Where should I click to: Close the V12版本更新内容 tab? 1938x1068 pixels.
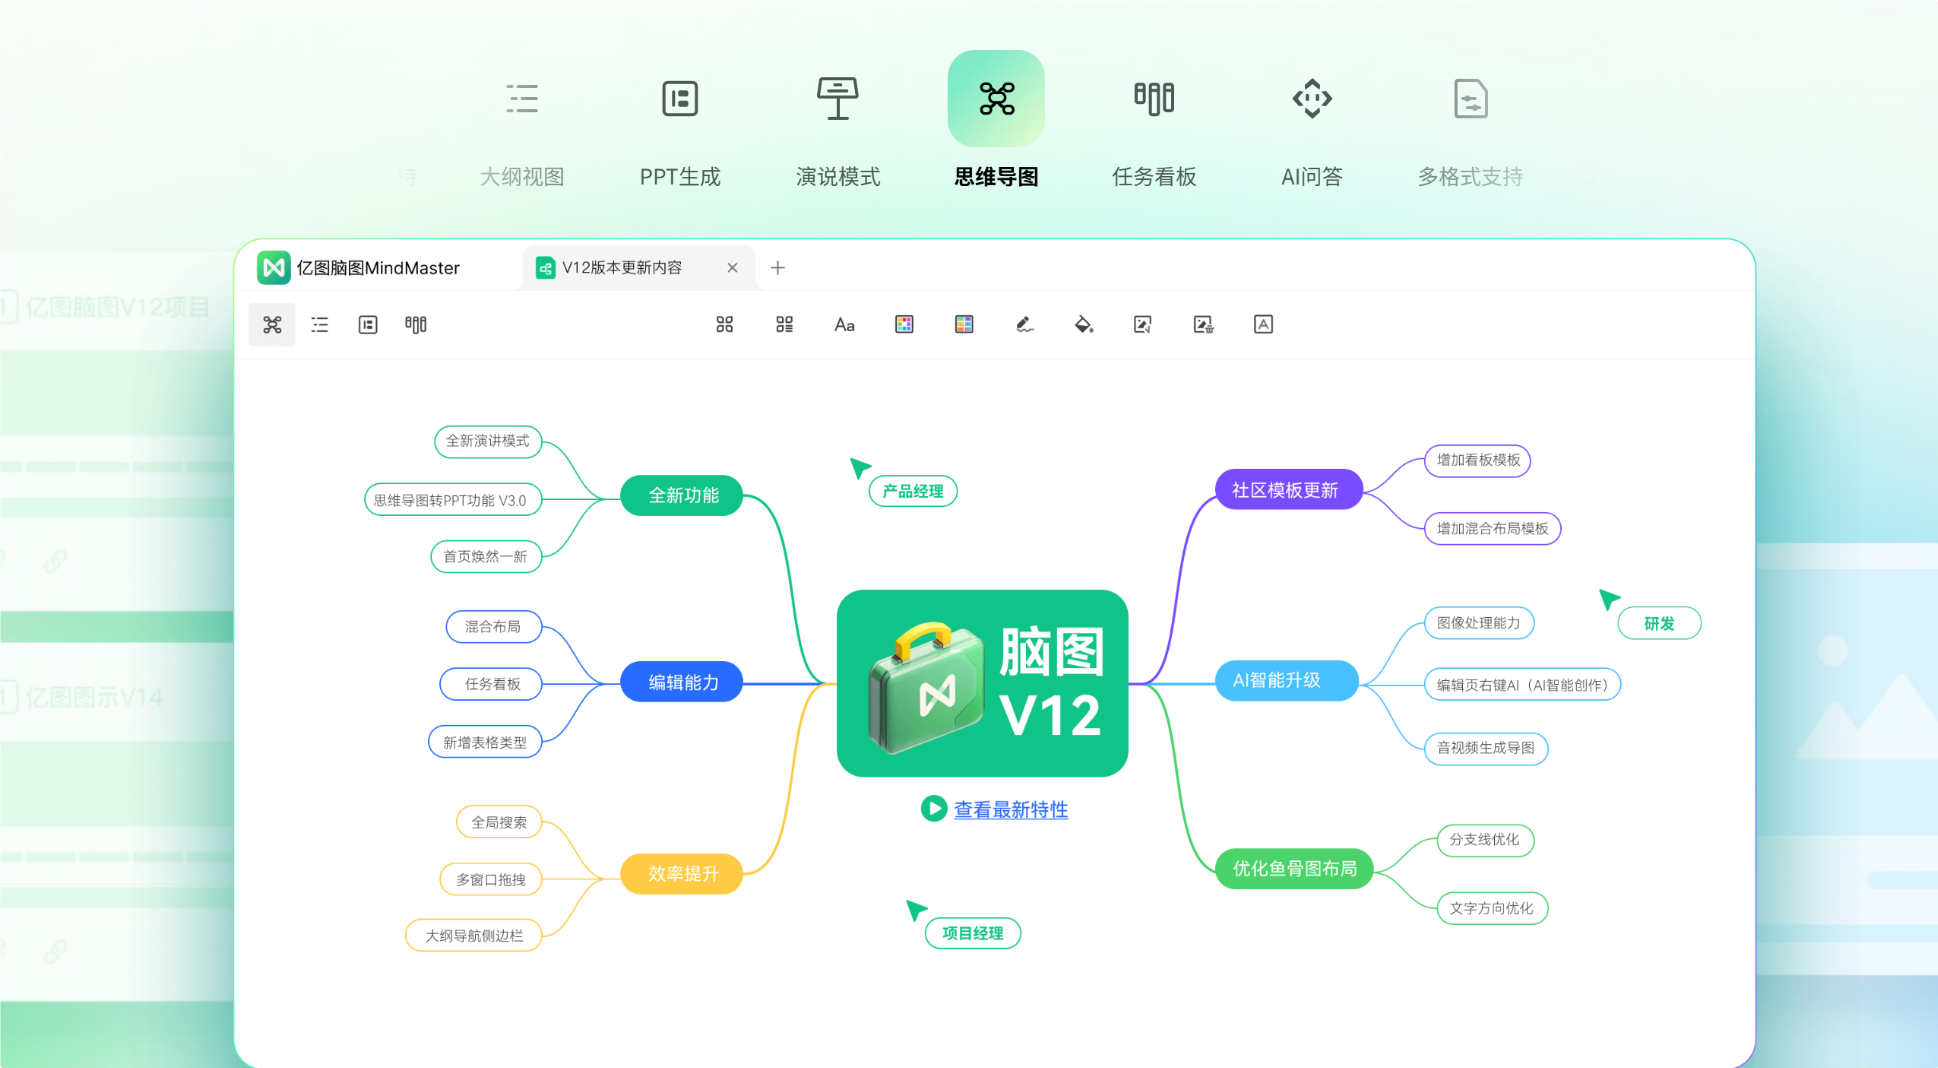tap(732, 267)
